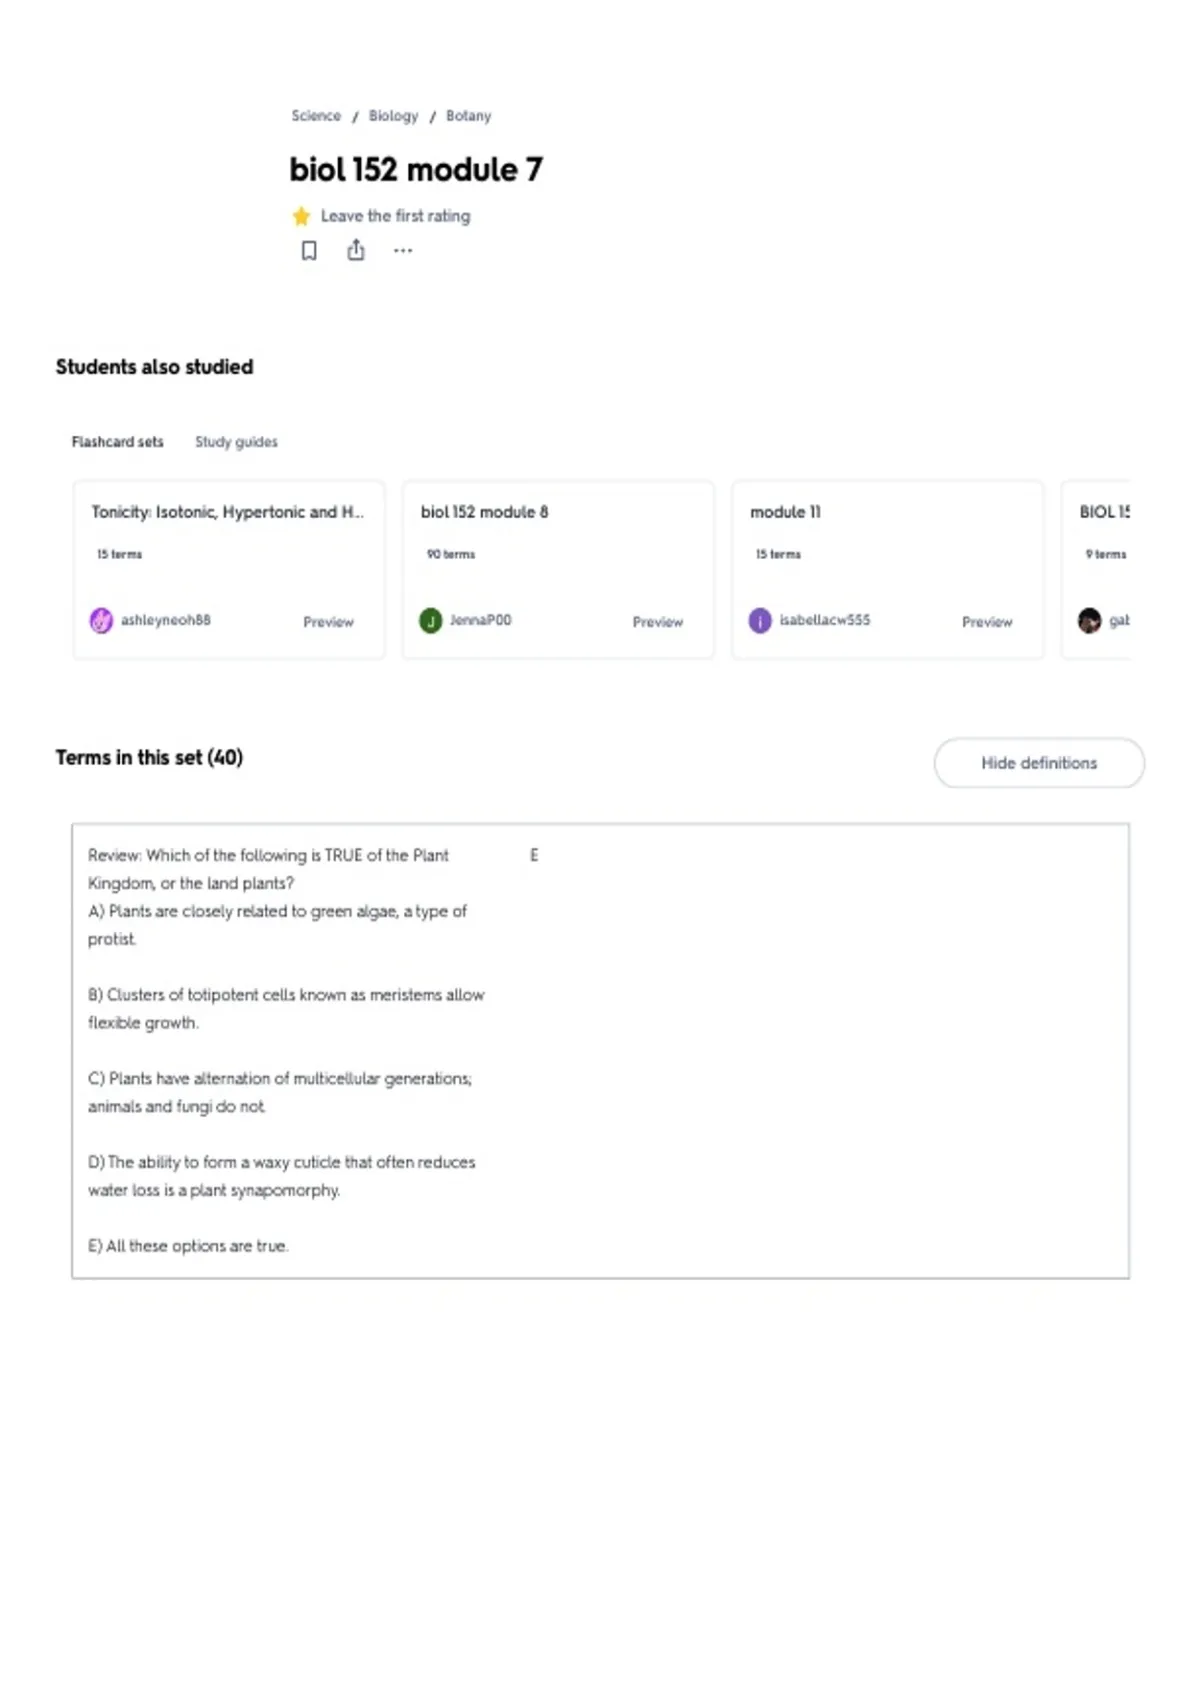Image resolution: width=1200 pixels, height=1700 pixels.
Task: Click the bookmark save icon
Action: coord(309,250)
